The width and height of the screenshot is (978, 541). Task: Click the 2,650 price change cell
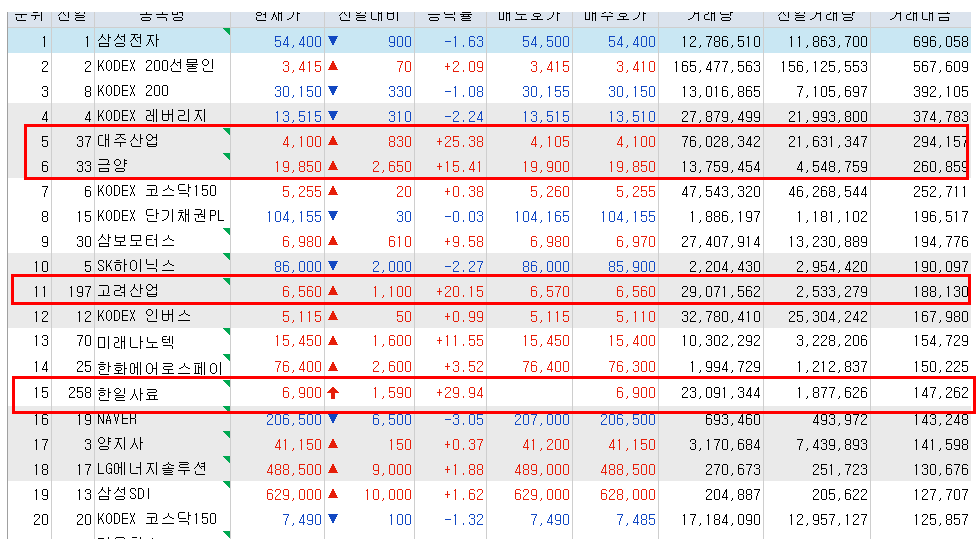392,167
